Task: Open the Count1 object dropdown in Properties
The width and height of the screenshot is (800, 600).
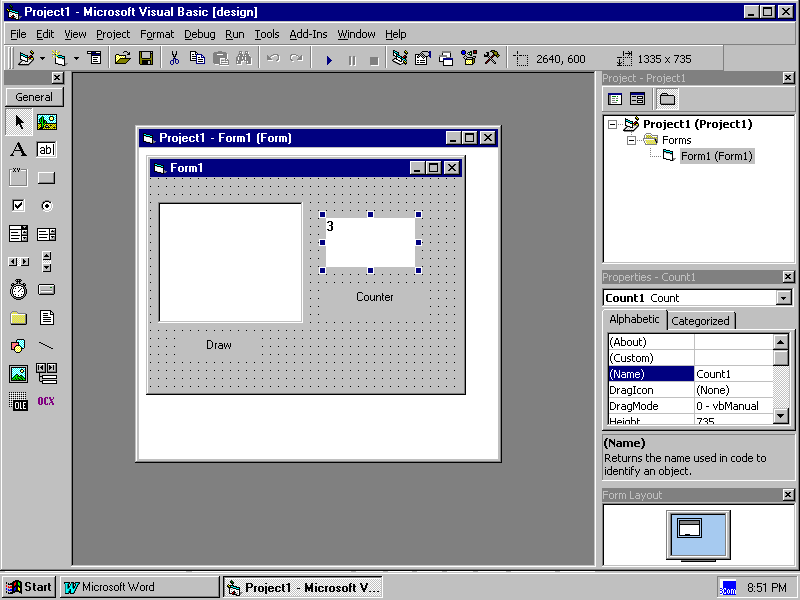Action: [x=784, y=298]
